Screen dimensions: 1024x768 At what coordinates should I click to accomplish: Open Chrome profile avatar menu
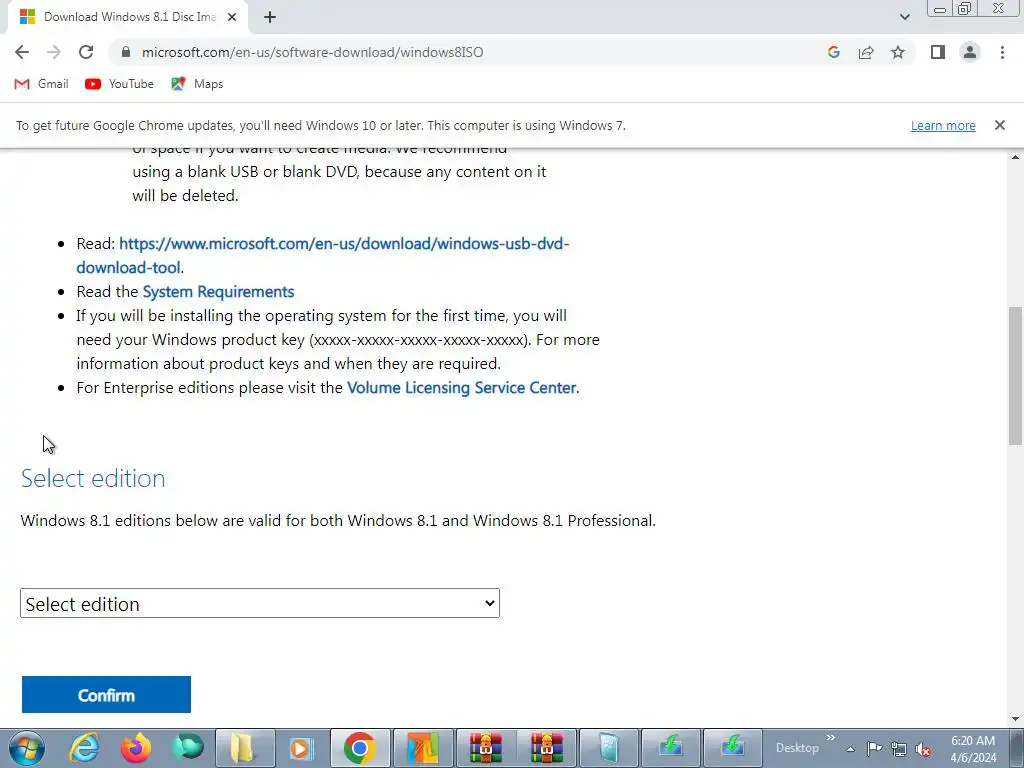click(970, 52)
